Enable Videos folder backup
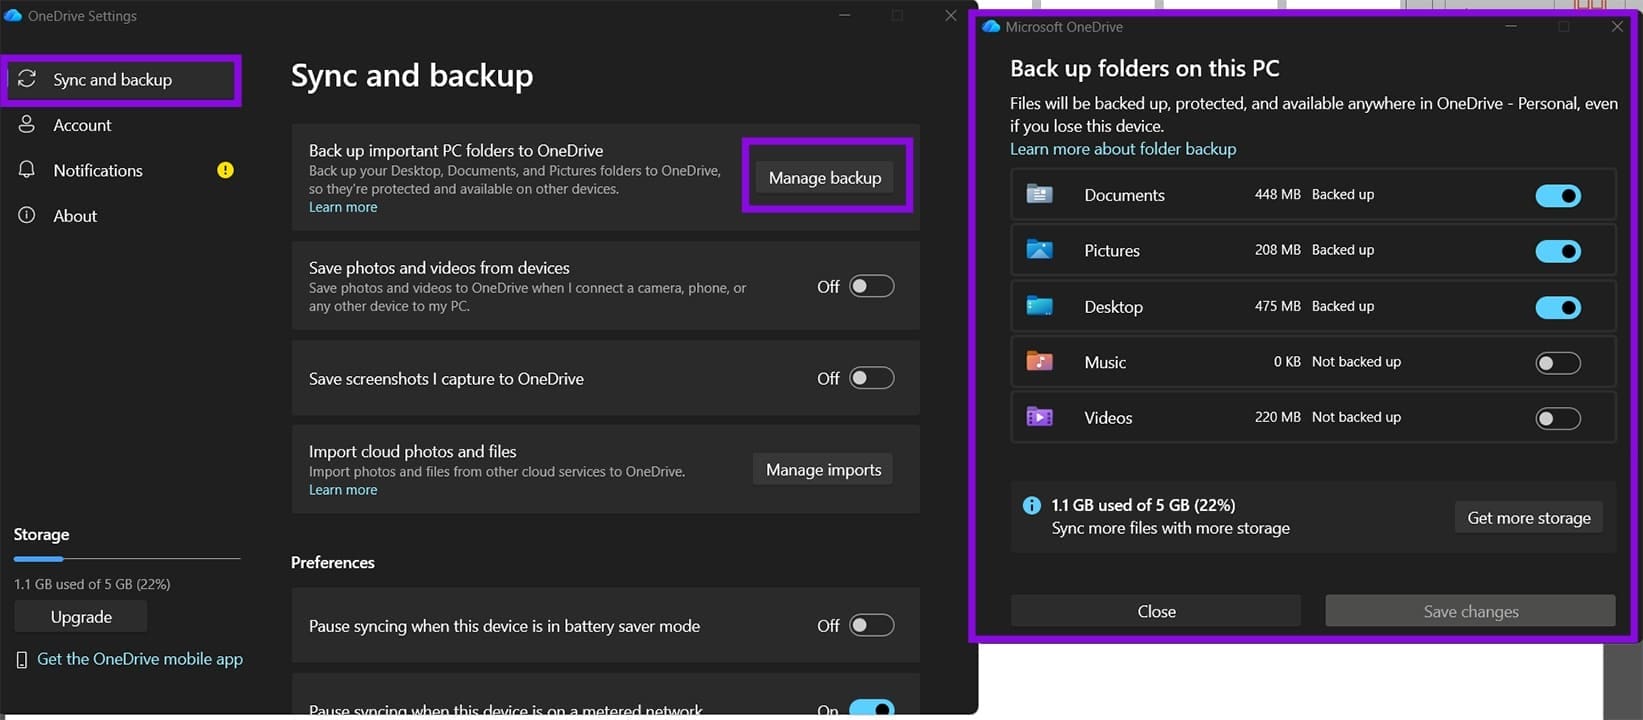Image resolution: width=1643 pixels, height=720 pixels. (1558, 418)
